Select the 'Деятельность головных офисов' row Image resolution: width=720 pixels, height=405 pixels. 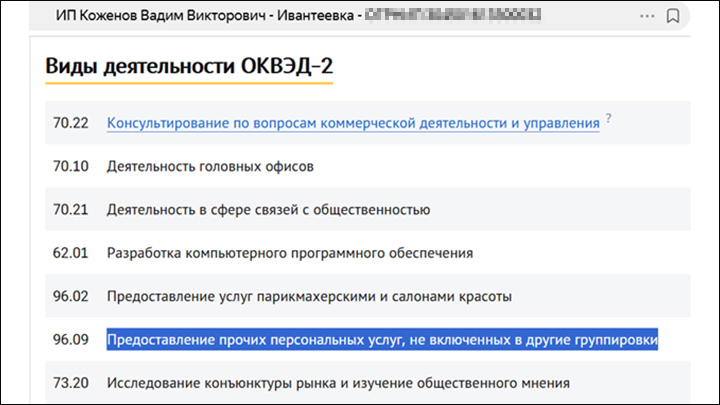(x=210, y=166)
